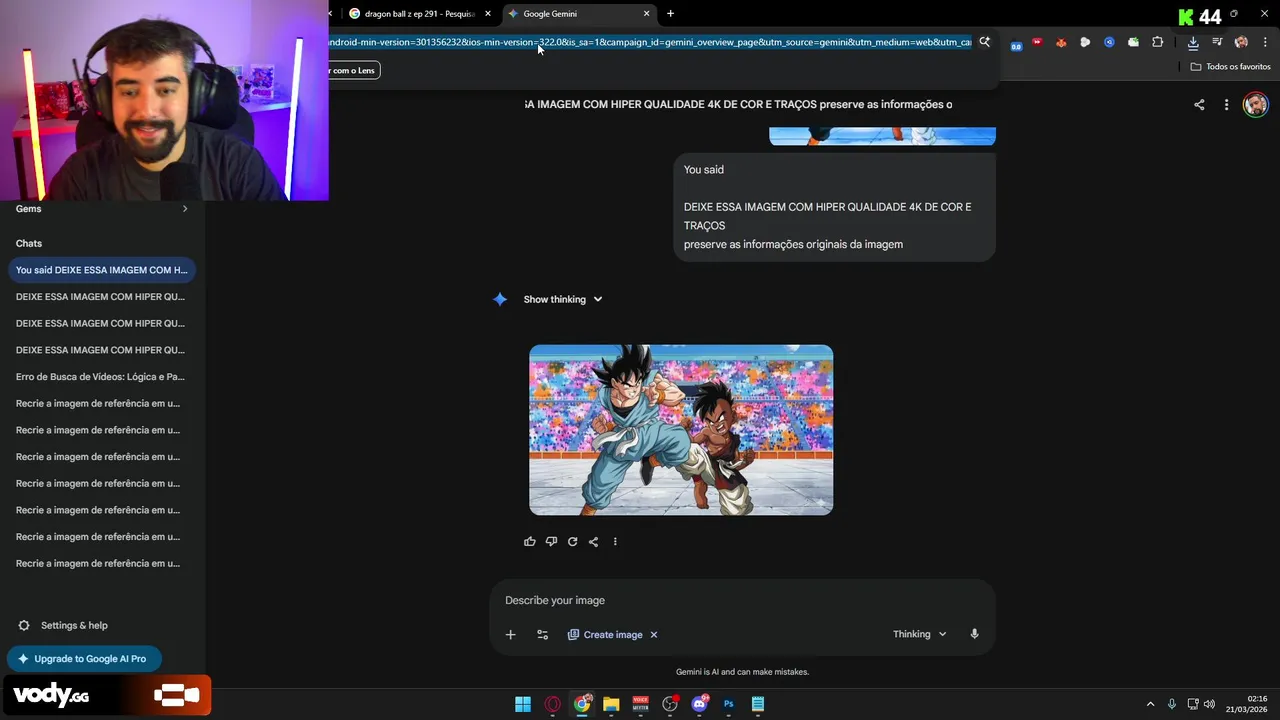Open the Thinking model dropdown
1280x720 pixels.
point(919,634)
